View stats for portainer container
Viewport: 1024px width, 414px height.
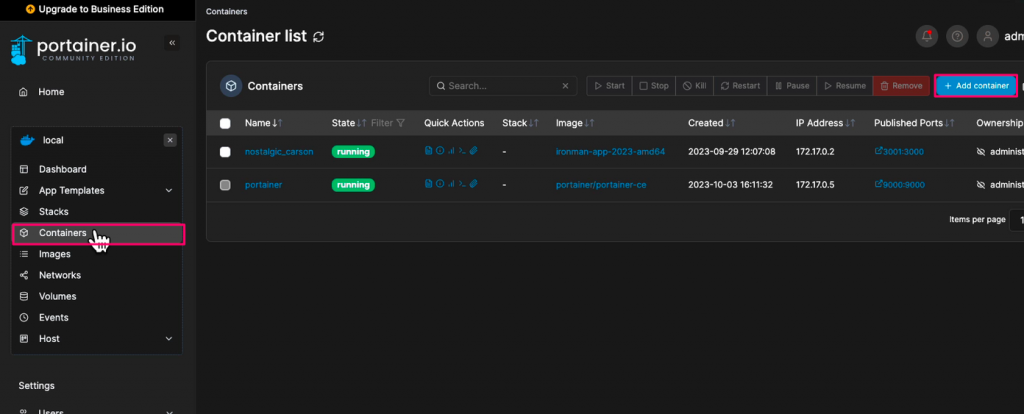coord(451,183)
